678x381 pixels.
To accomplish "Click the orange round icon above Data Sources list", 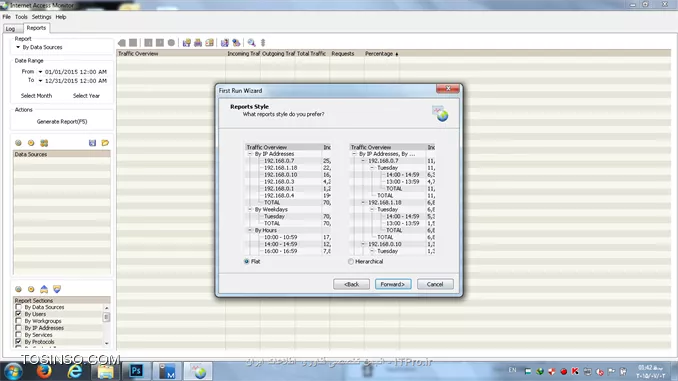I will coord(31,143).
